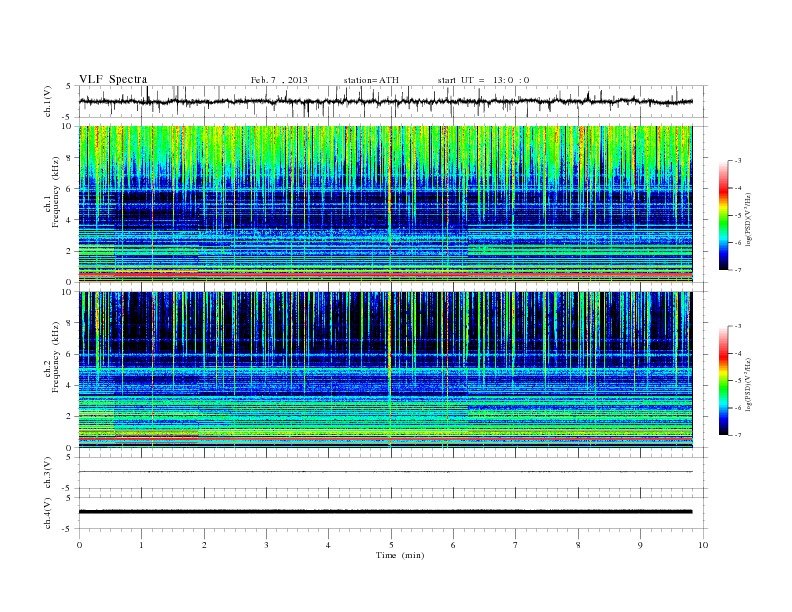
Task: Select the "Feb. 7 , 2013" date text
Action: click(279, 80)
